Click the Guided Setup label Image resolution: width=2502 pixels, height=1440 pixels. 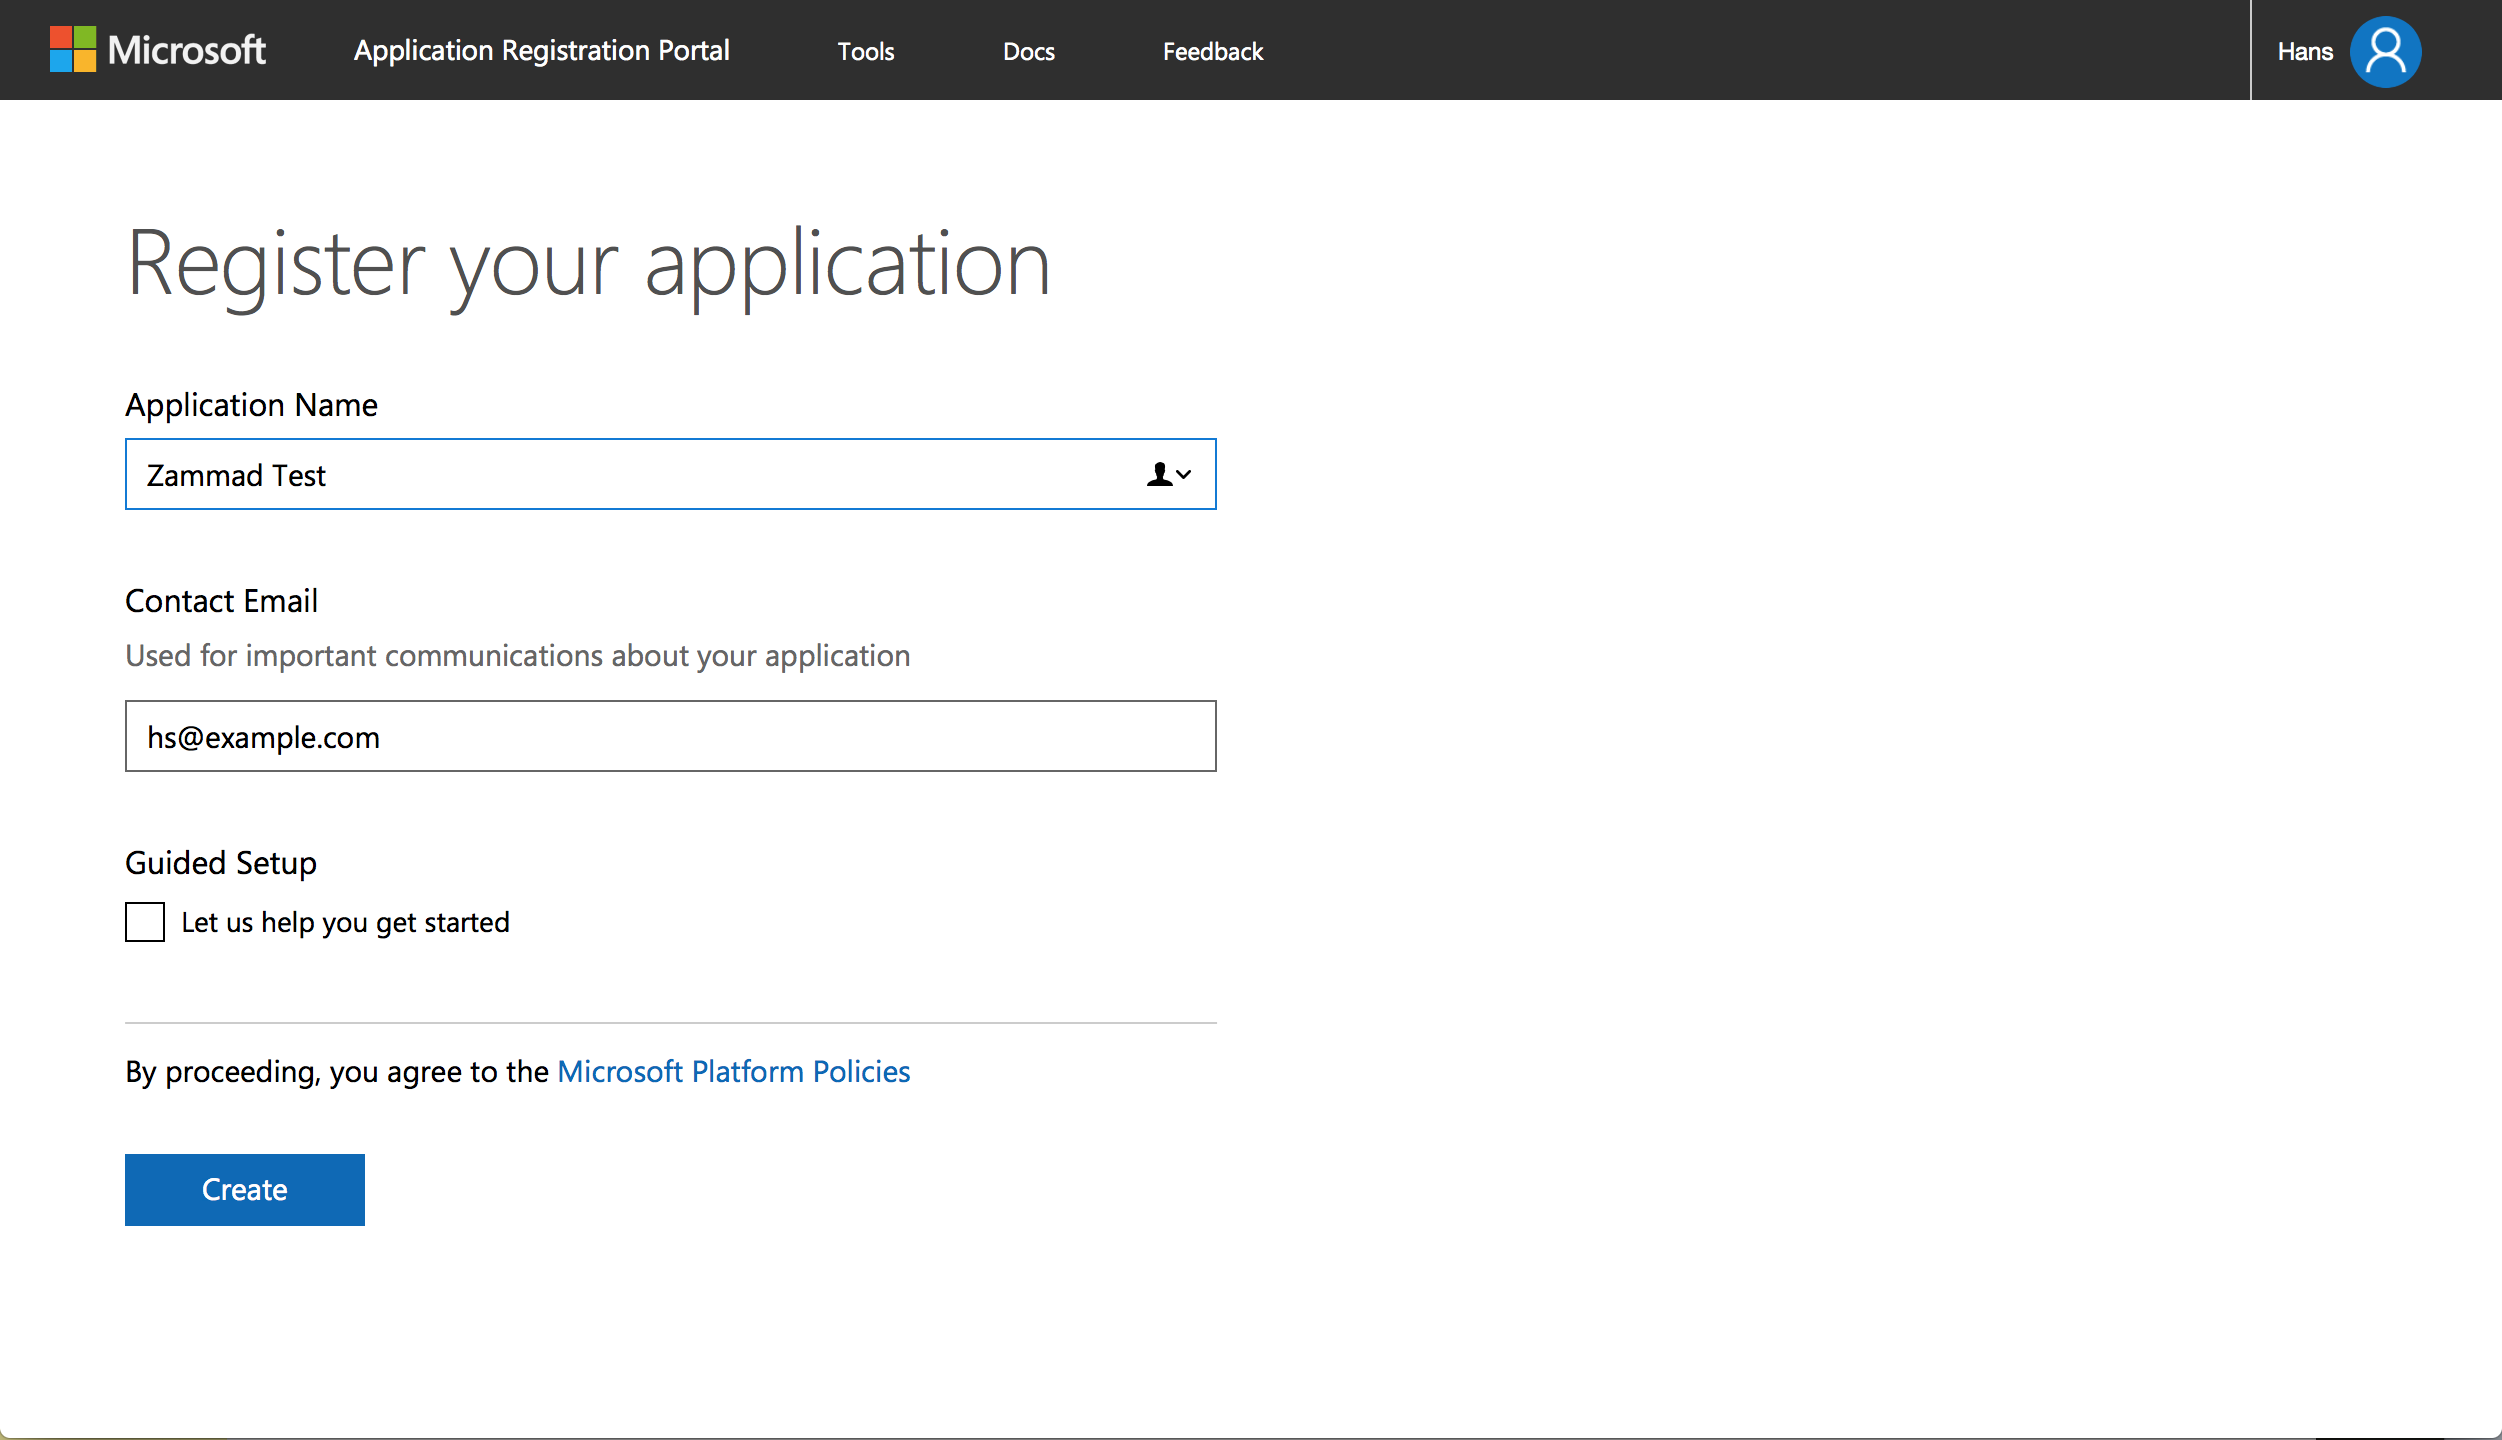coord(221,863)
